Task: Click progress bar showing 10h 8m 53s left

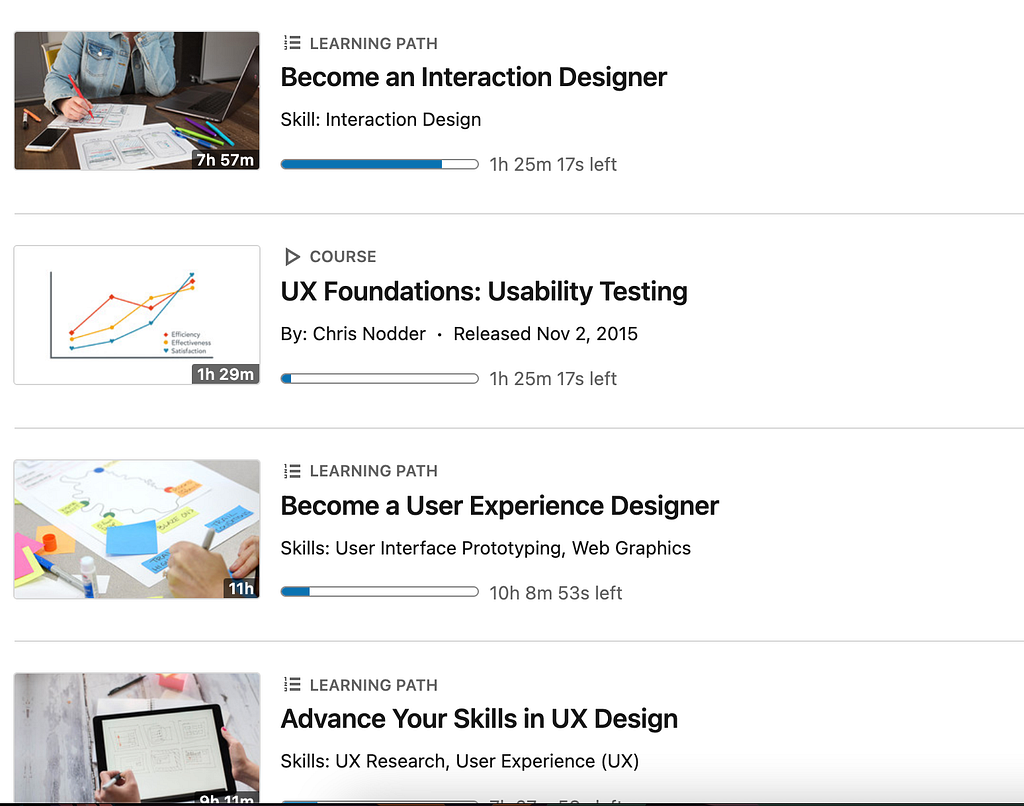Action: pyautogui.click(x=379, y=593)
